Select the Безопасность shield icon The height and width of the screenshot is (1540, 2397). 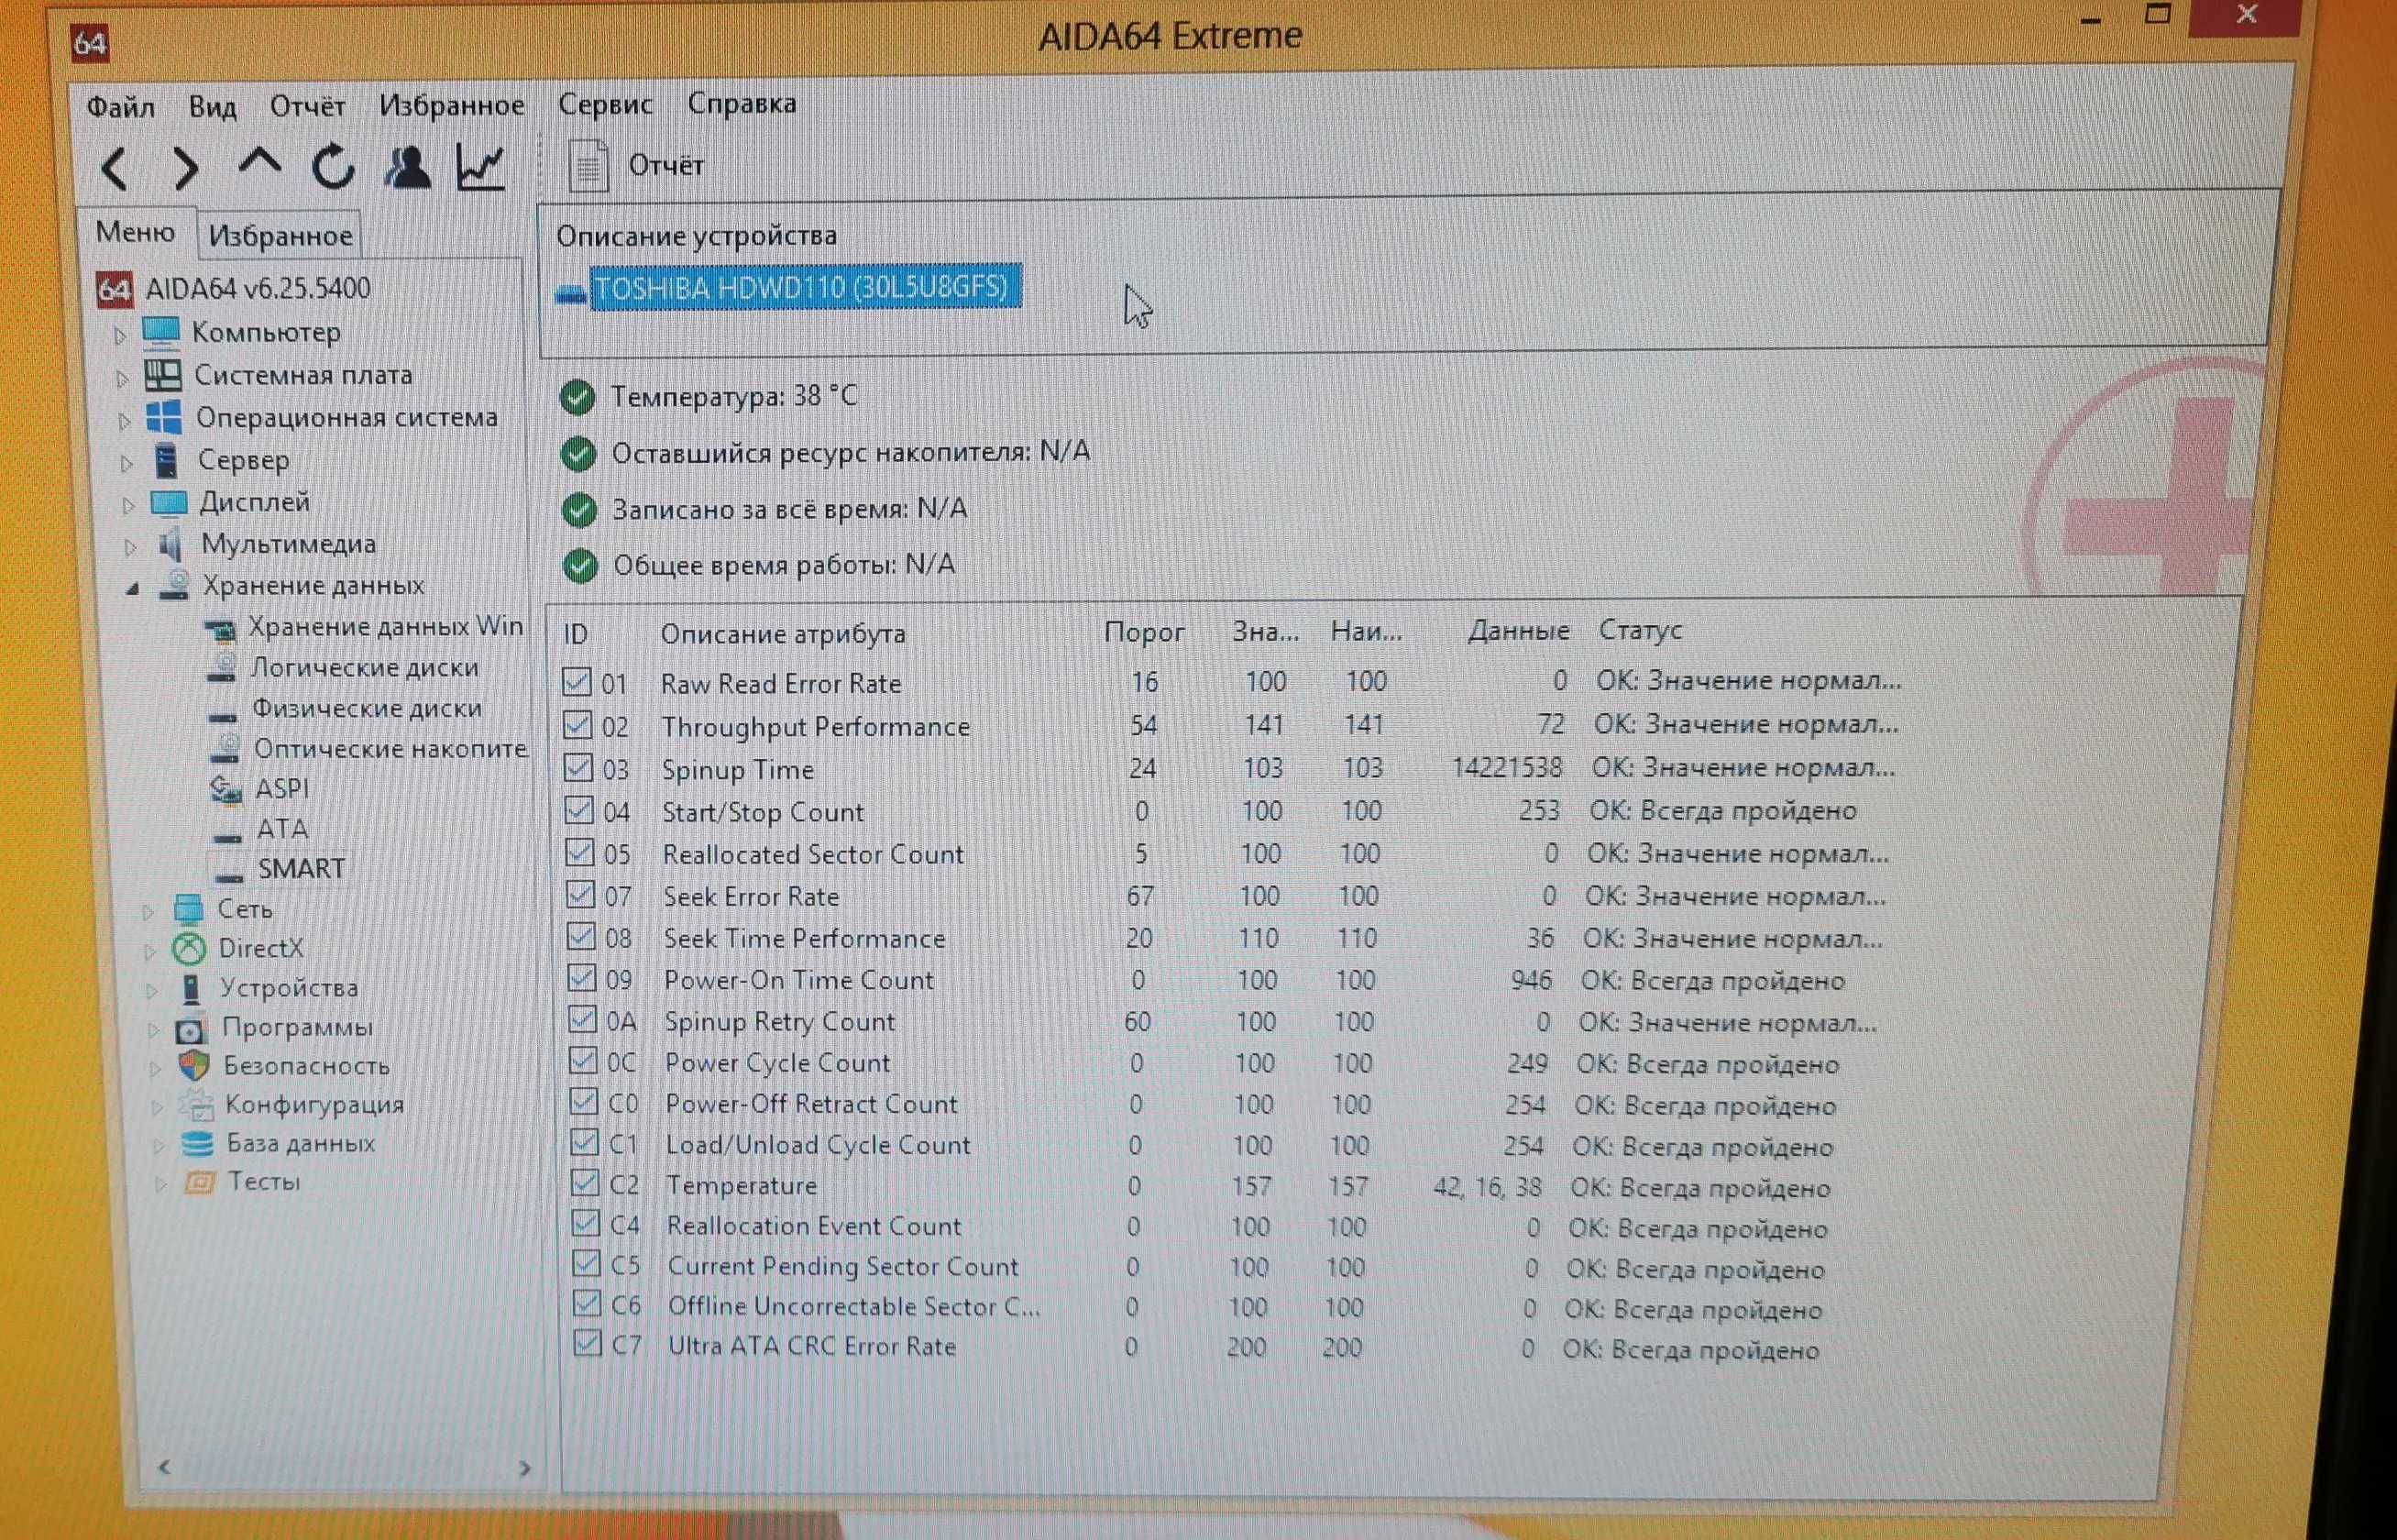pyautogui.click(x=194, y=1066)
